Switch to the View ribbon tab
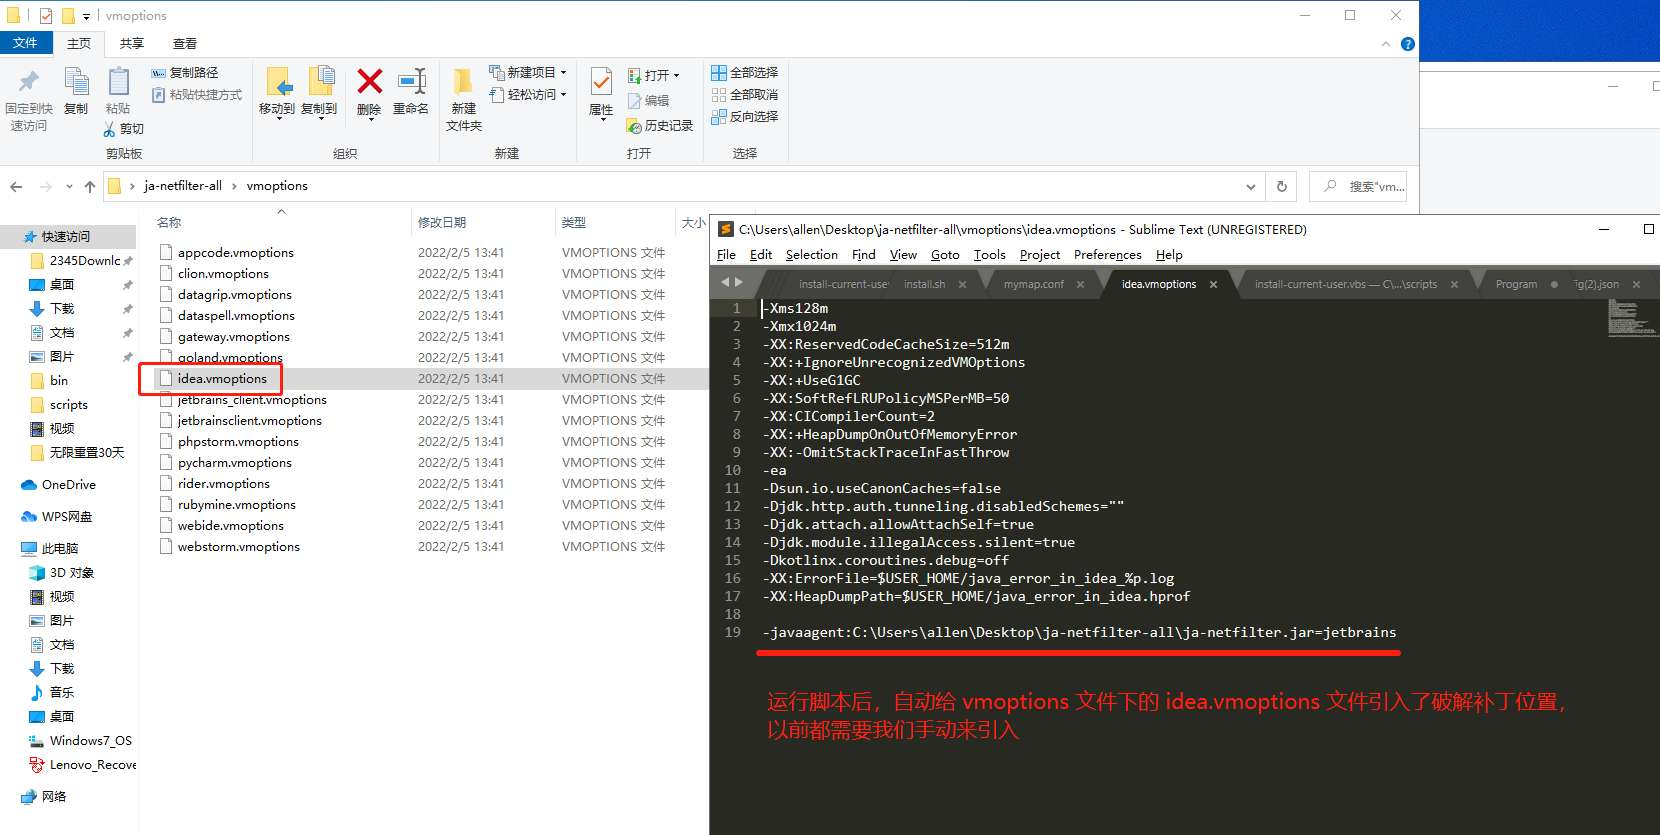Image resolution: width=1660 pixels, height=835 pixels. (x=185, y=44)
